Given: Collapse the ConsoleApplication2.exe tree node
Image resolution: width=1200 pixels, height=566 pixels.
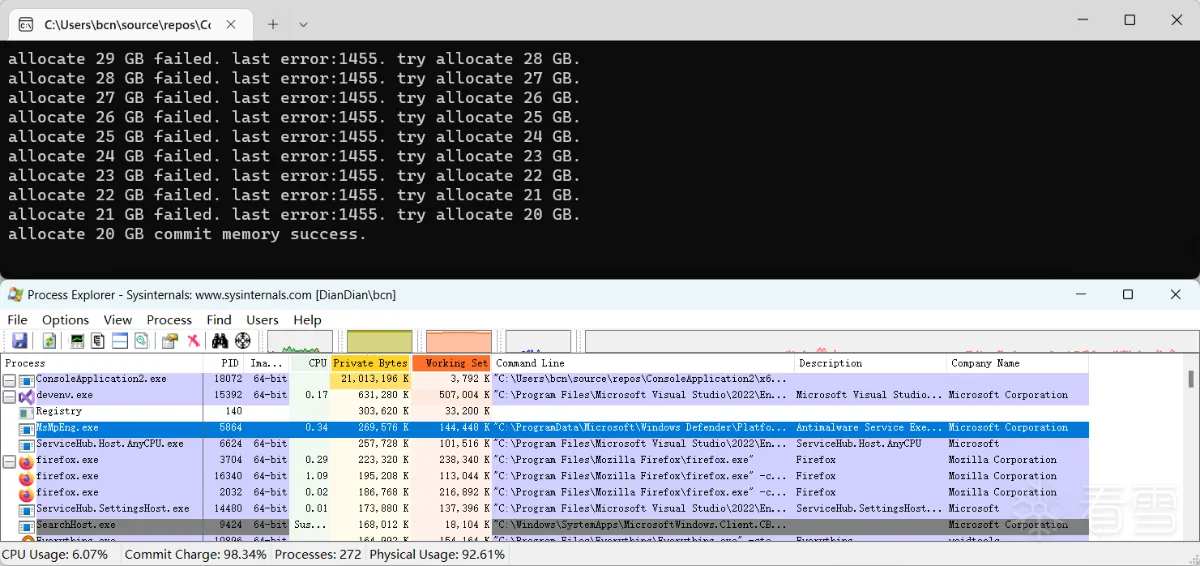Looking at the screenshot, I should point(9,380).
